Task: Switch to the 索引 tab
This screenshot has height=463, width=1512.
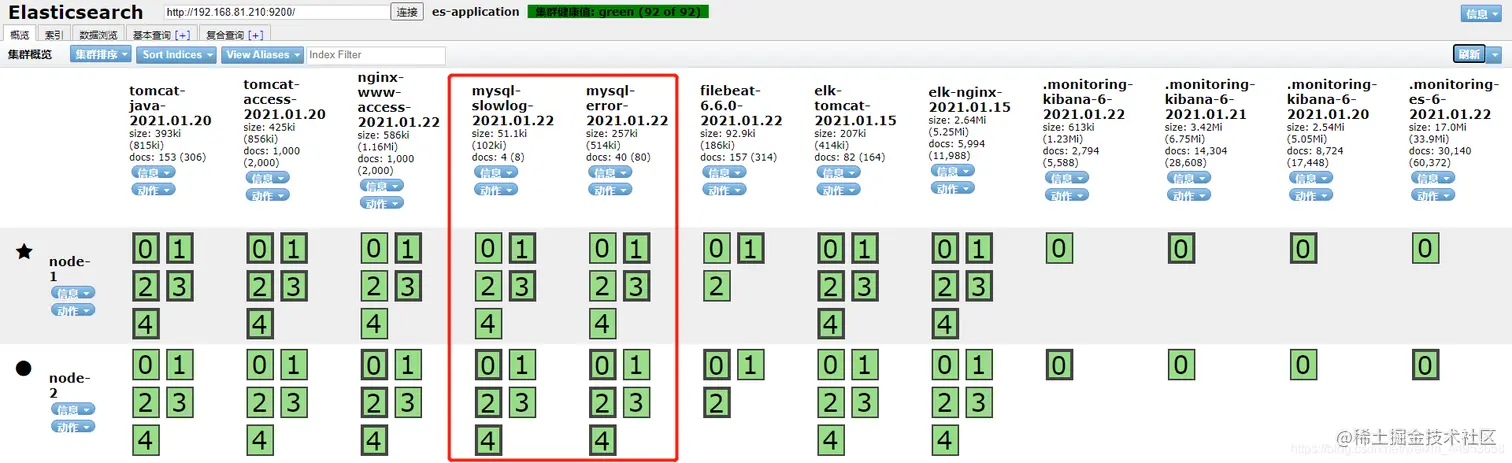Action: 54,34
